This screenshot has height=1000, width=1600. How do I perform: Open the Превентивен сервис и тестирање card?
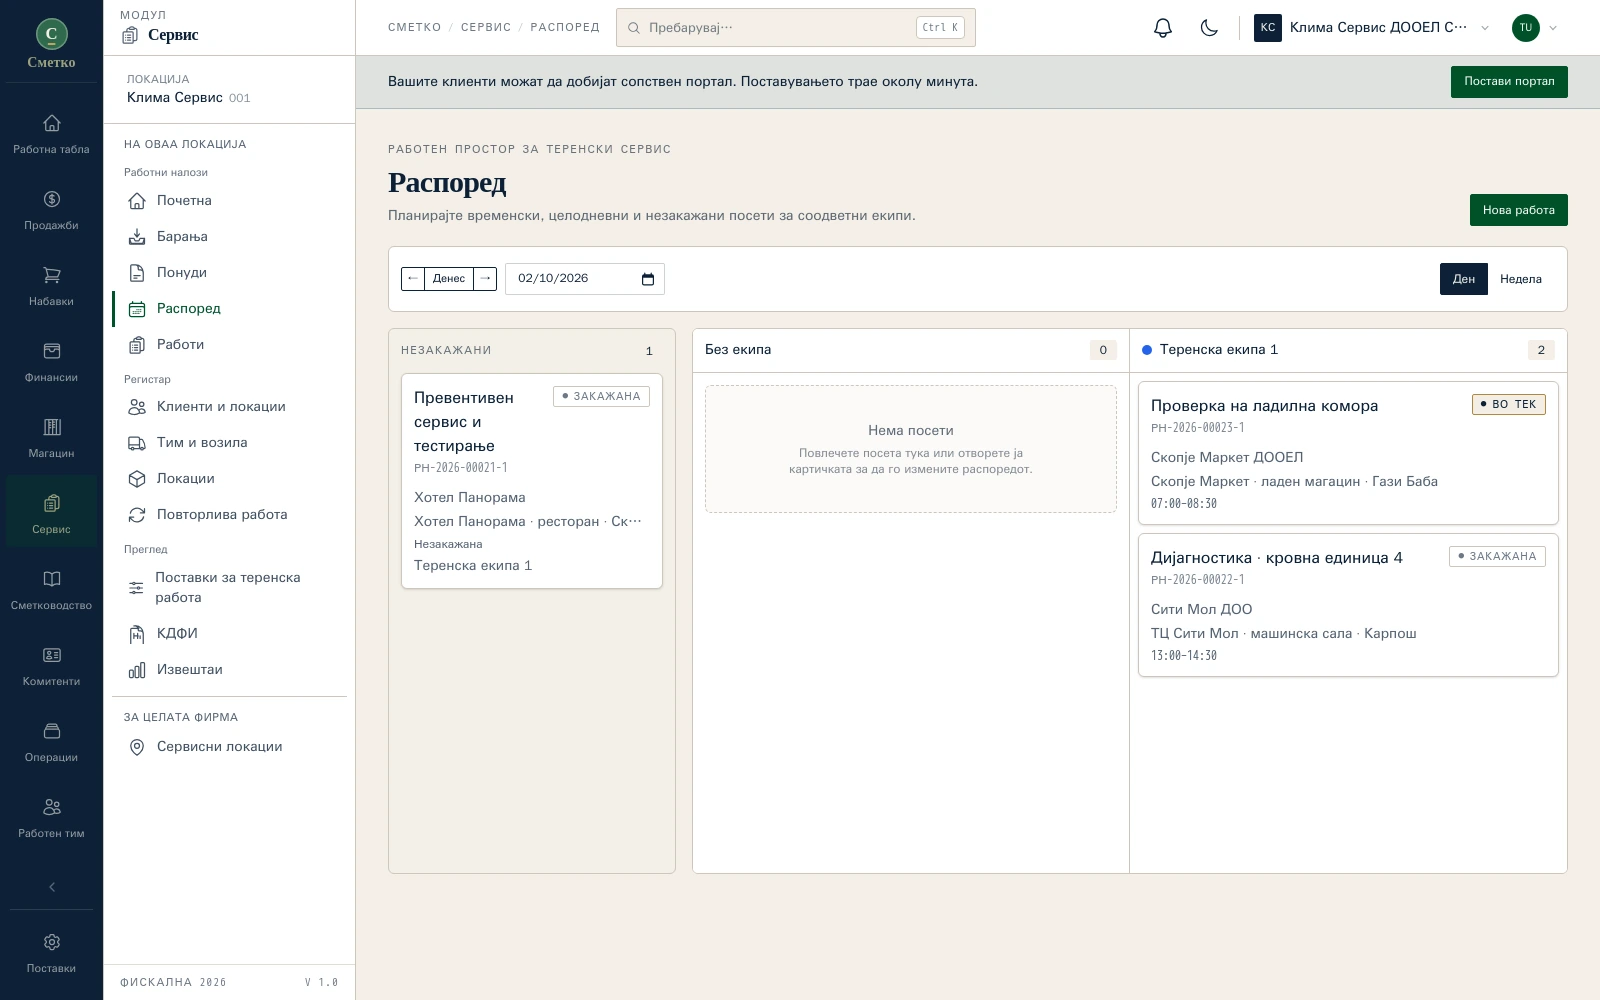531,481
